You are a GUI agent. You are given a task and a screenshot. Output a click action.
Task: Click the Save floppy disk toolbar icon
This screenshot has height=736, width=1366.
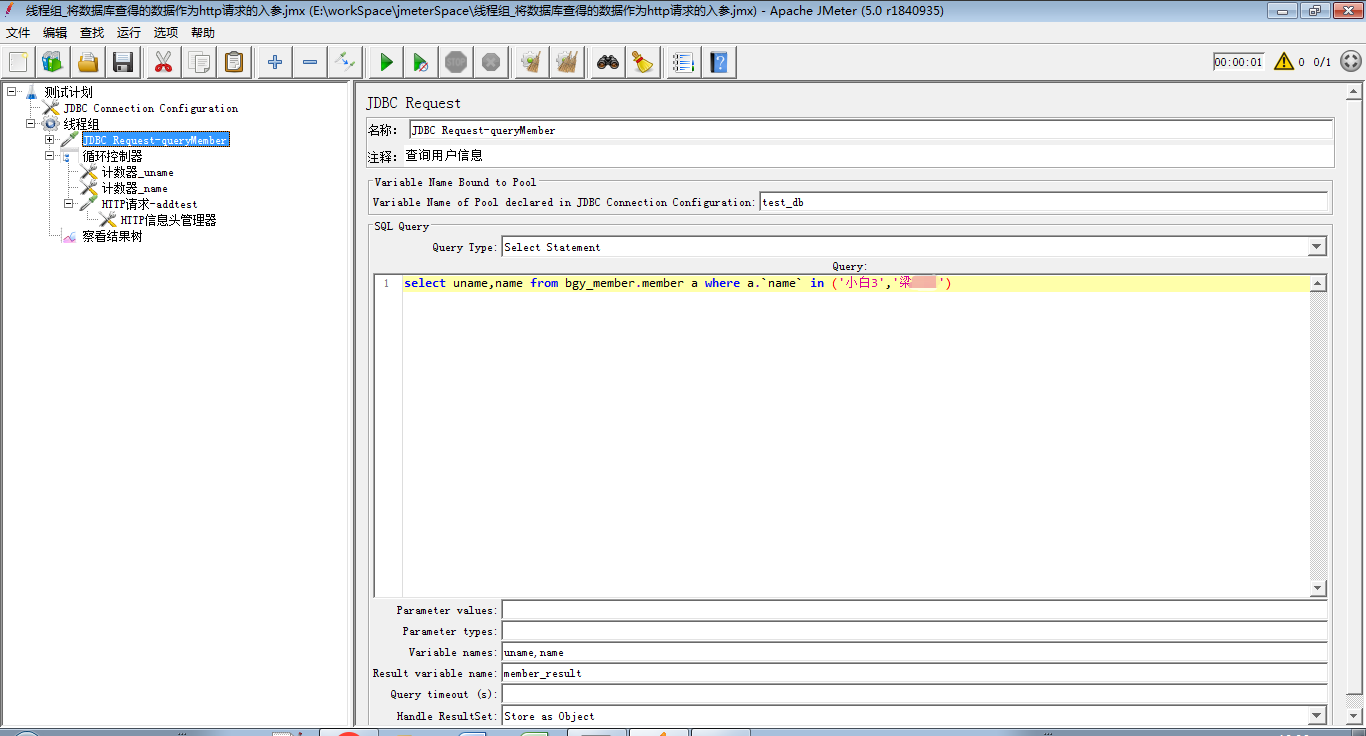click(123, 62)
